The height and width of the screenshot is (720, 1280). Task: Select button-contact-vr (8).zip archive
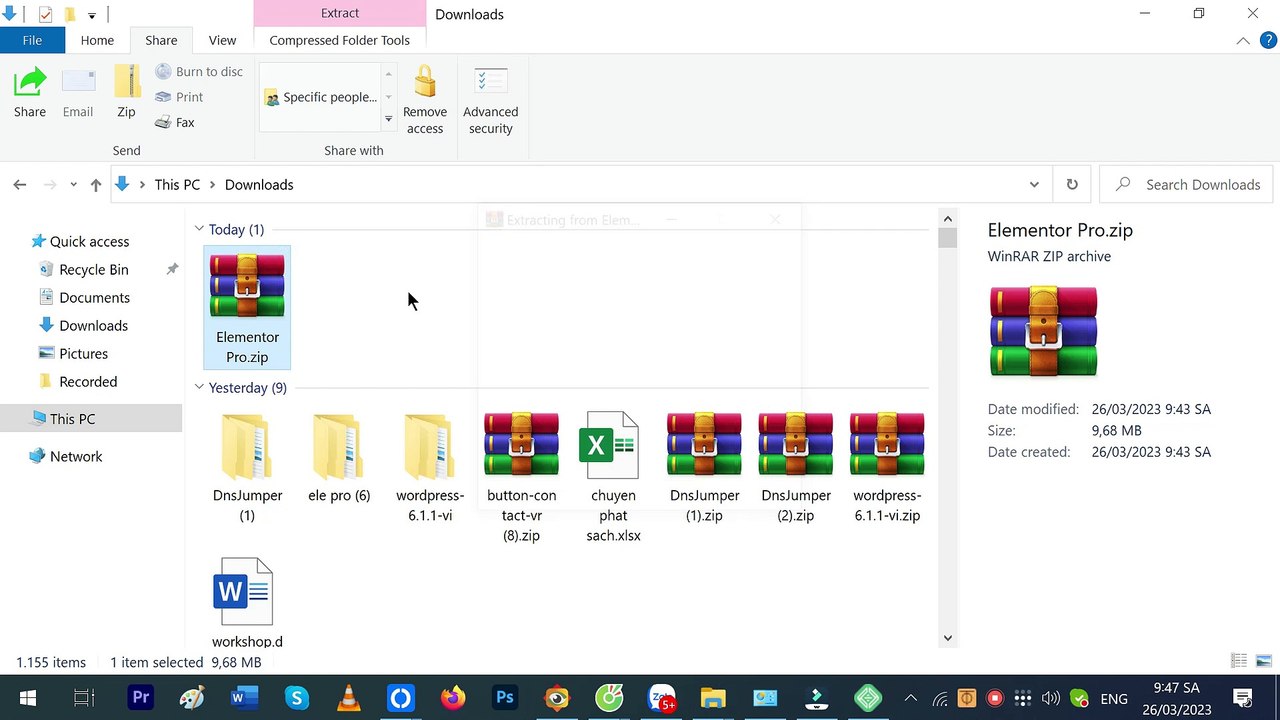pos(521,478)
